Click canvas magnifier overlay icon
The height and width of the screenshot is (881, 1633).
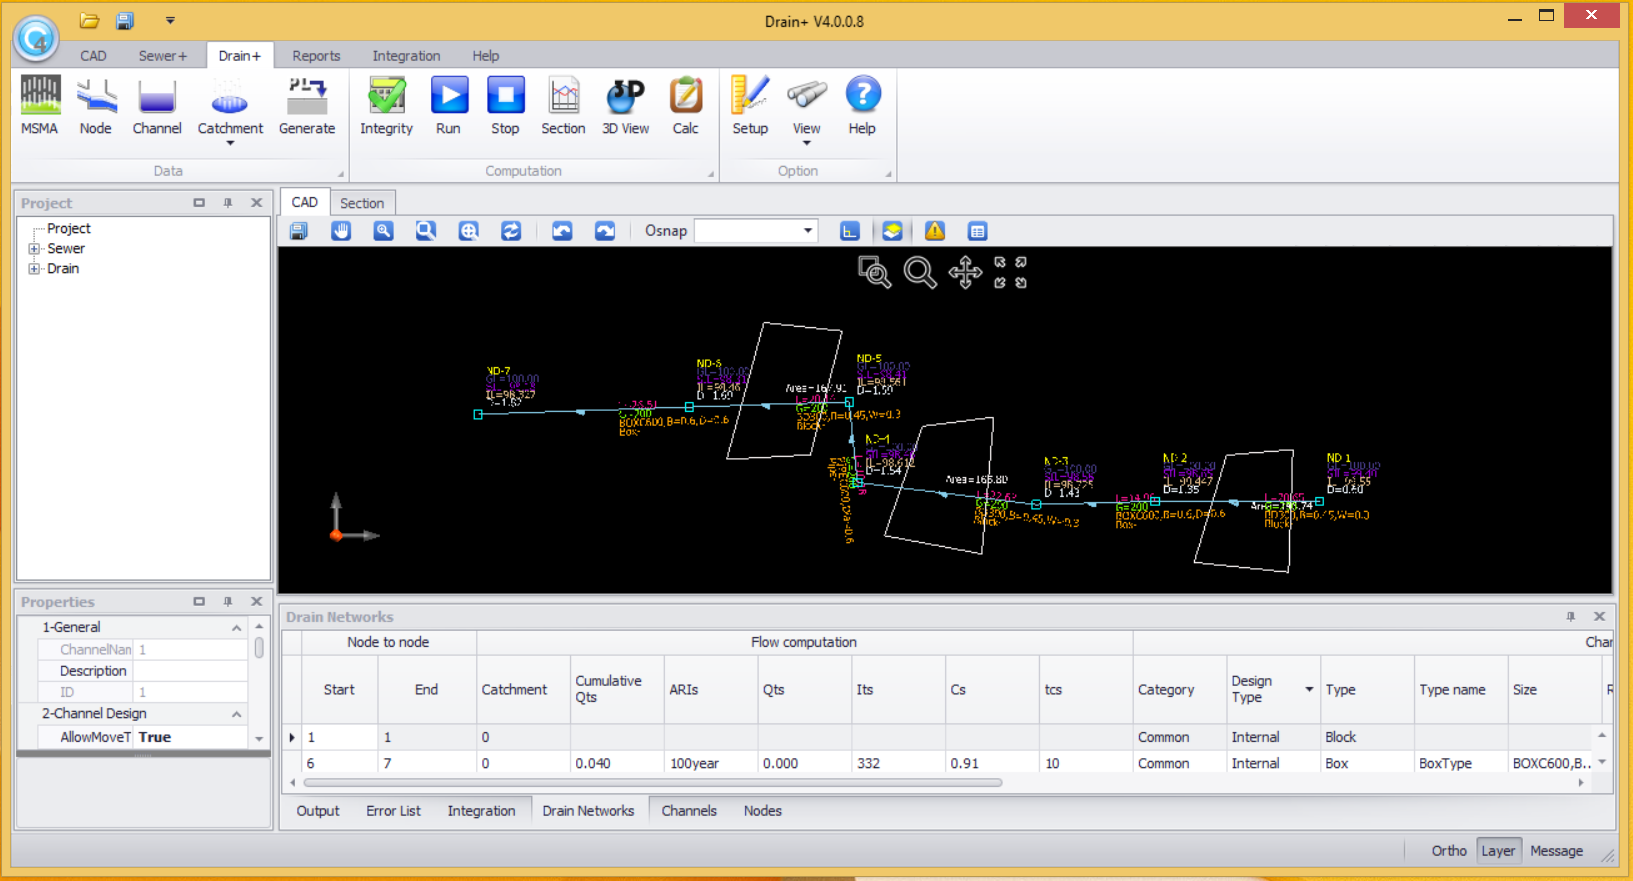(920, 272)
